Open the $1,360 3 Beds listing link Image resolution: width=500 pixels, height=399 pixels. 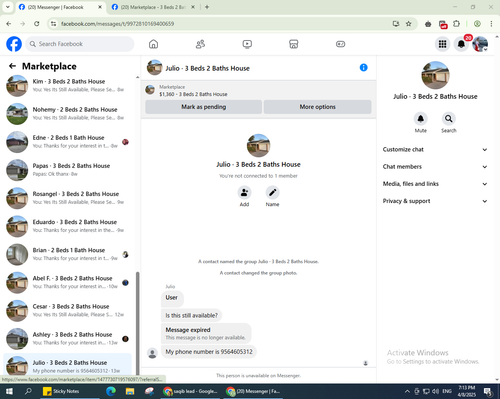pos(193,94)
